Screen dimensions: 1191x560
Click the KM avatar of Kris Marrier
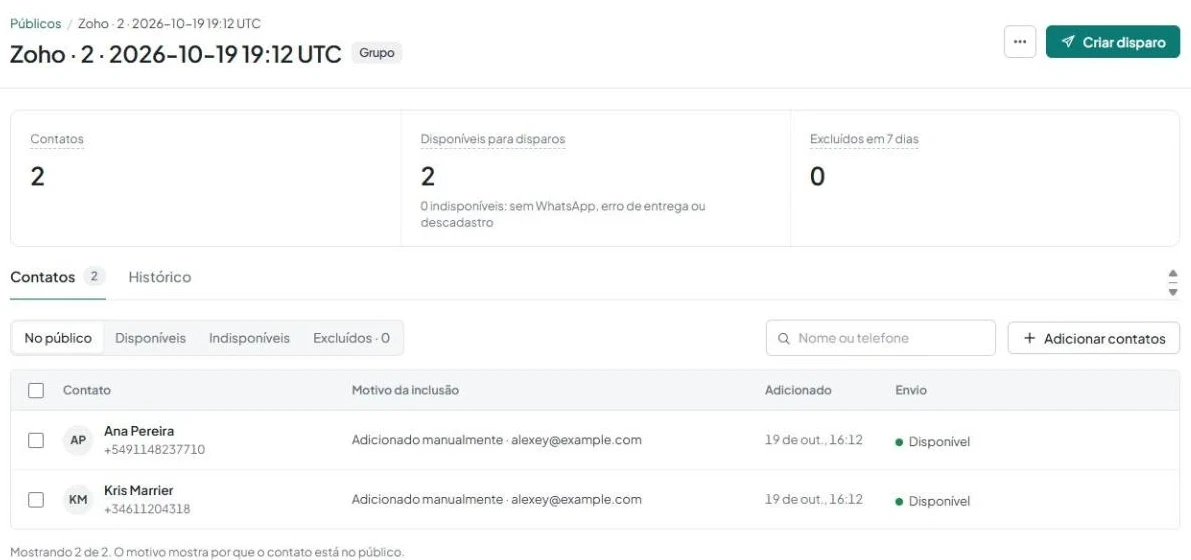point(78,499)
